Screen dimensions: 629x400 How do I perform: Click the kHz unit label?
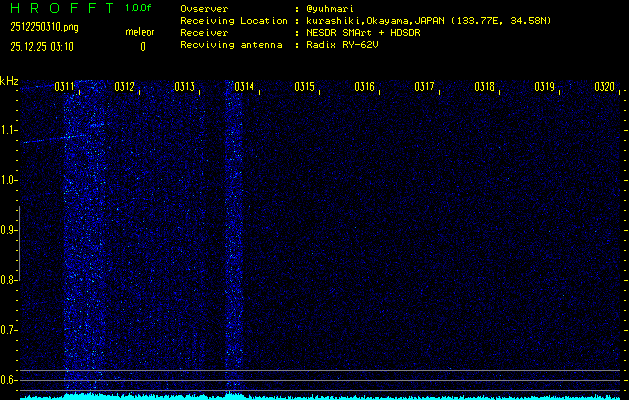coord(9,81)
